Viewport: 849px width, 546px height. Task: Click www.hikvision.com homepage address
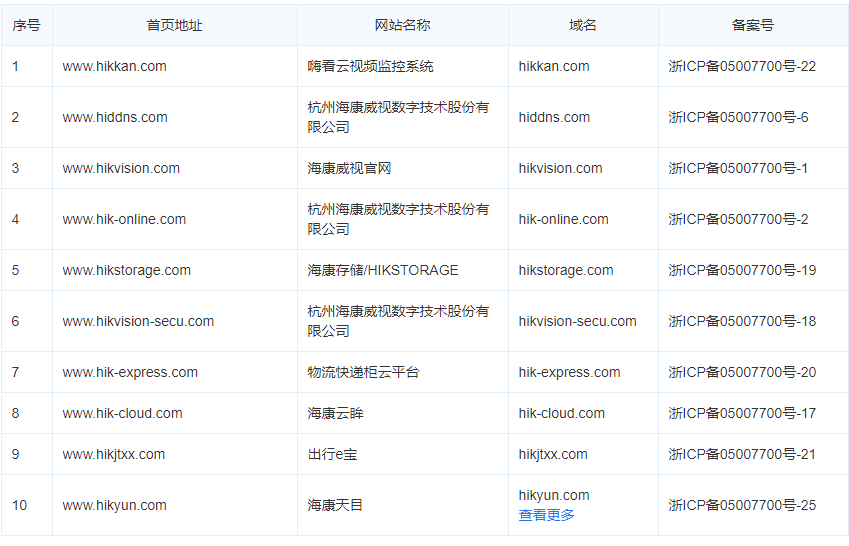click(121, 168)
